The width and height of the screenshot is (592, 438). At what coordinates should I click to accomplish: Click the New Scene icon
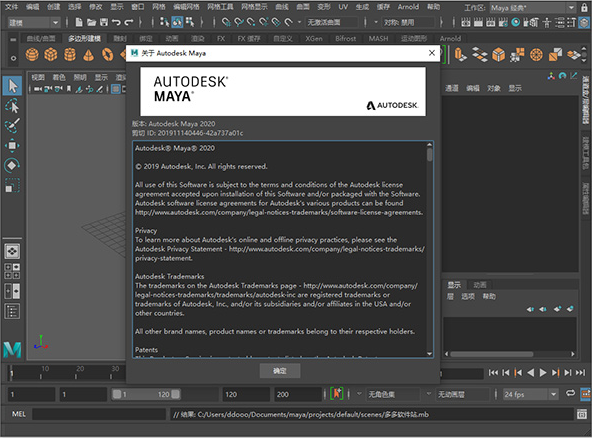click(79, 23)
